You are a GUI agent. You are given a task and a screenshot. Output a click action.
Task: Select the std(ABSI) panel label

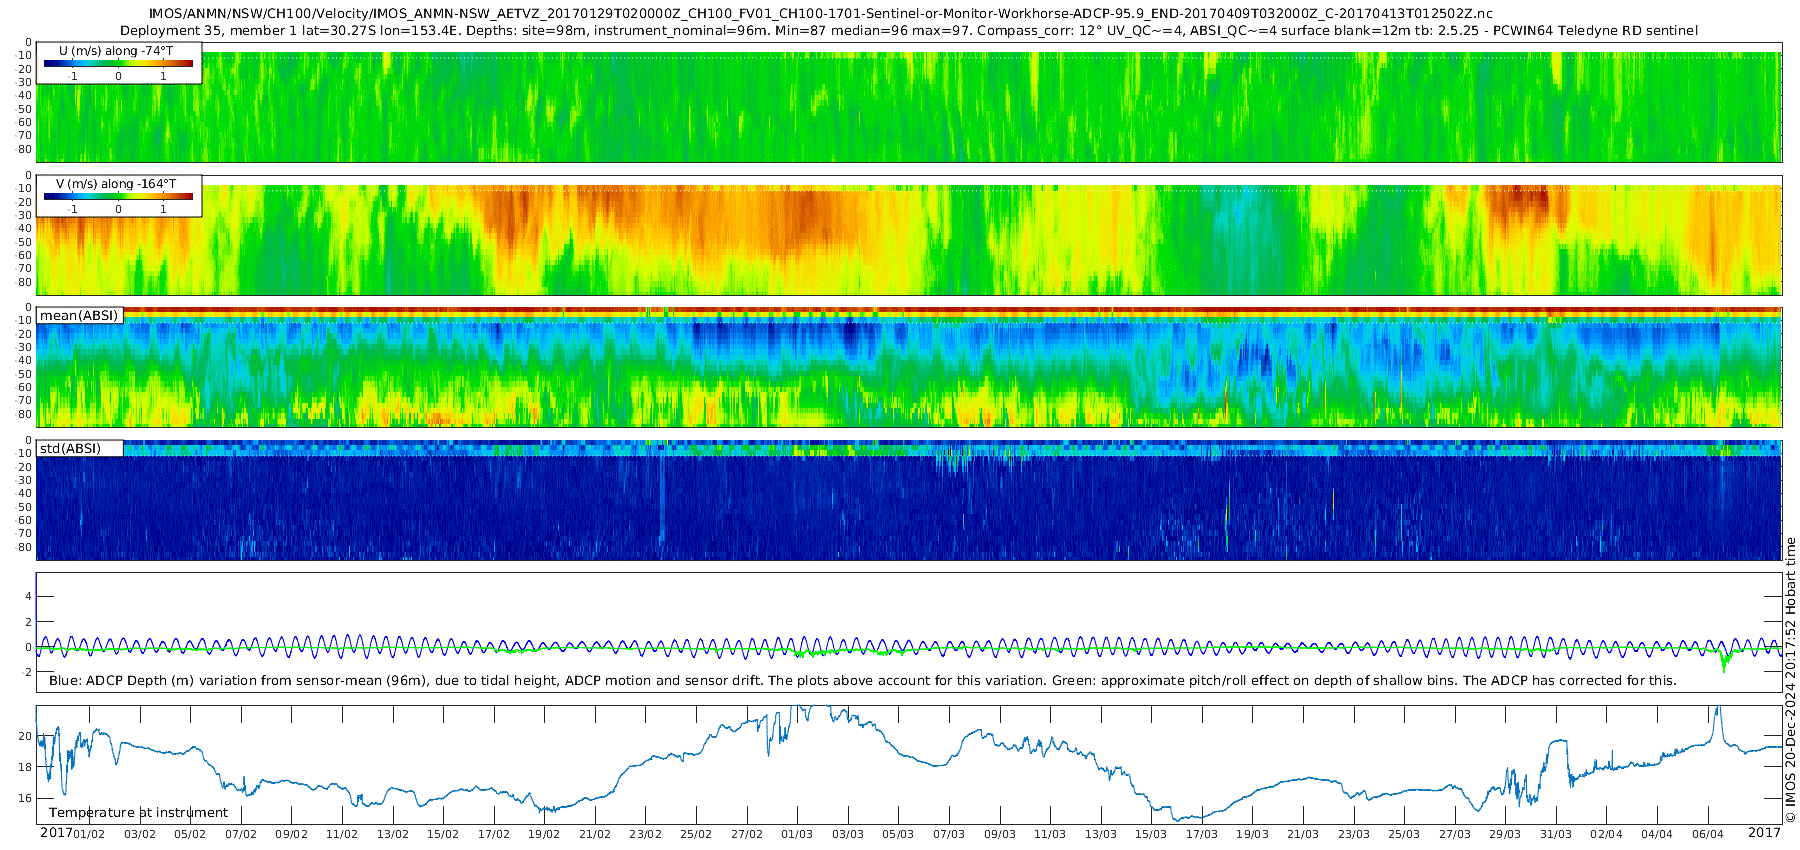coord(70,449)
